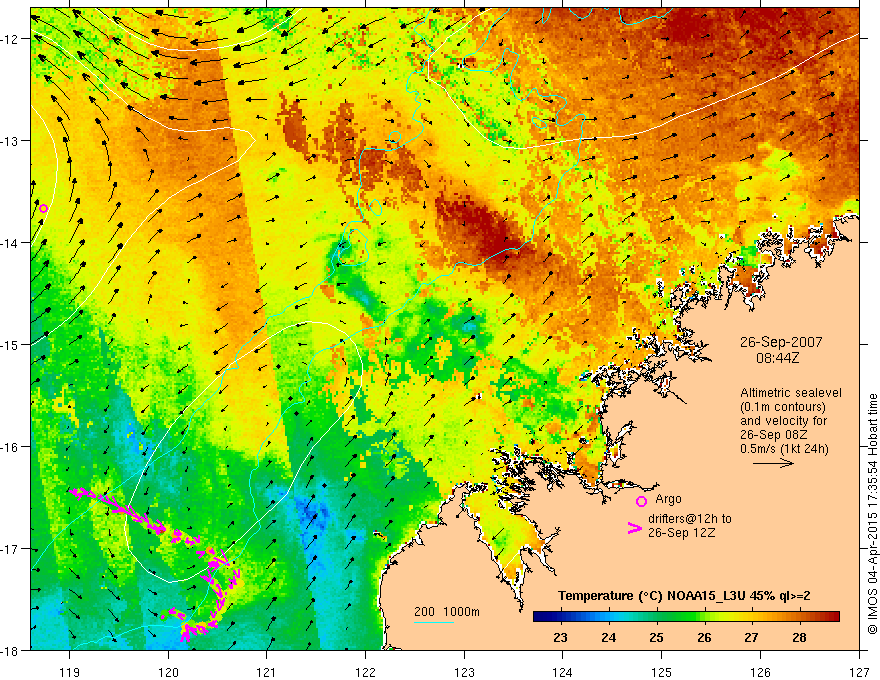
Task: Click the 'Altimetric sealevel' text
Action: pyautogui.click(x=791, y=393)
